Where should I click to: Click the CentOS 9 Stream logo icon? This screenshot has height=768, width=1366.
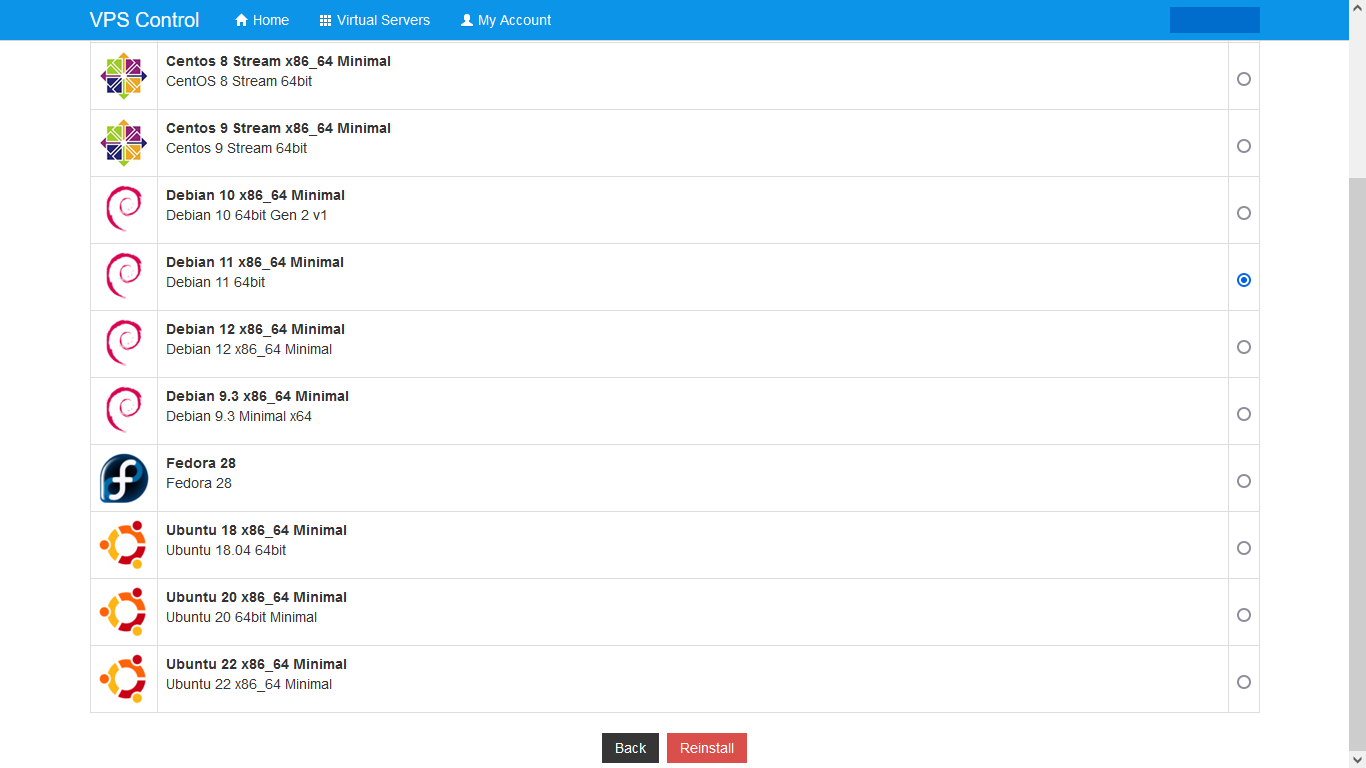tap(124, 143)
